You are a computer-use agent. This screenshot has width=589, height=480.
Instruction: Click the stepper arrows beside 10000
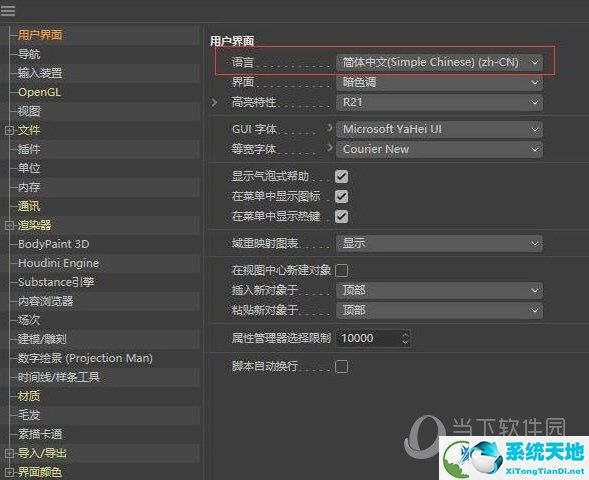[405, 338]
